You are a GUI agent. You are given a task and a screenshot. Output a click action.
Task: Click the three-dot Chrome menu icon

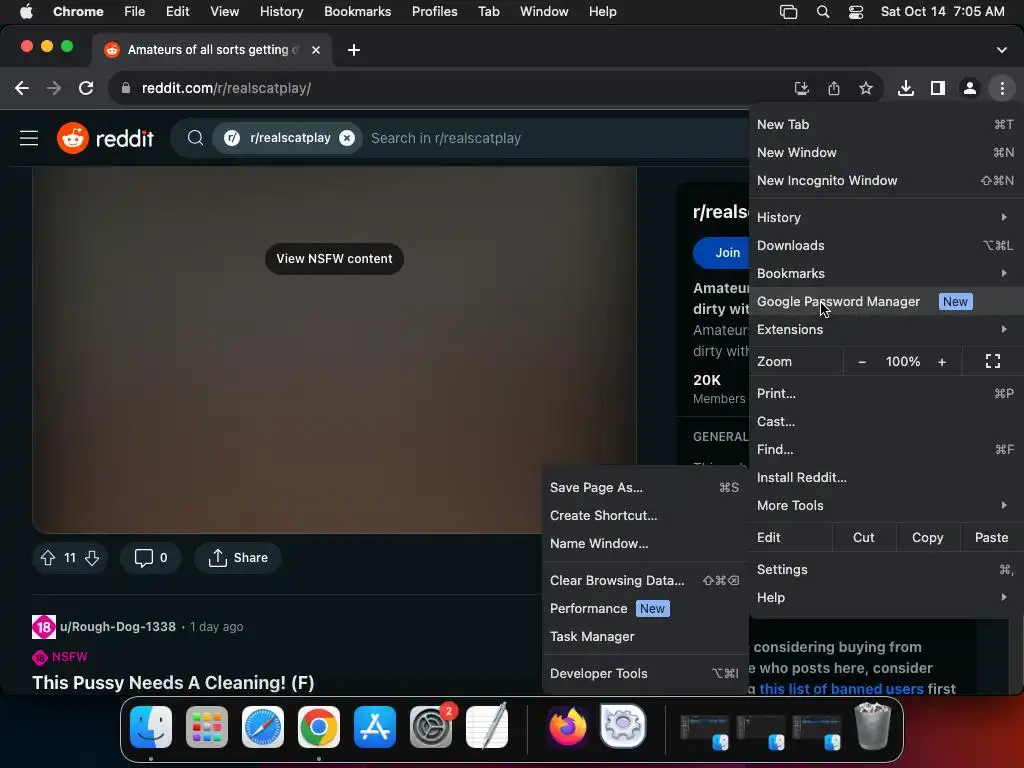tap(1002, 88)
